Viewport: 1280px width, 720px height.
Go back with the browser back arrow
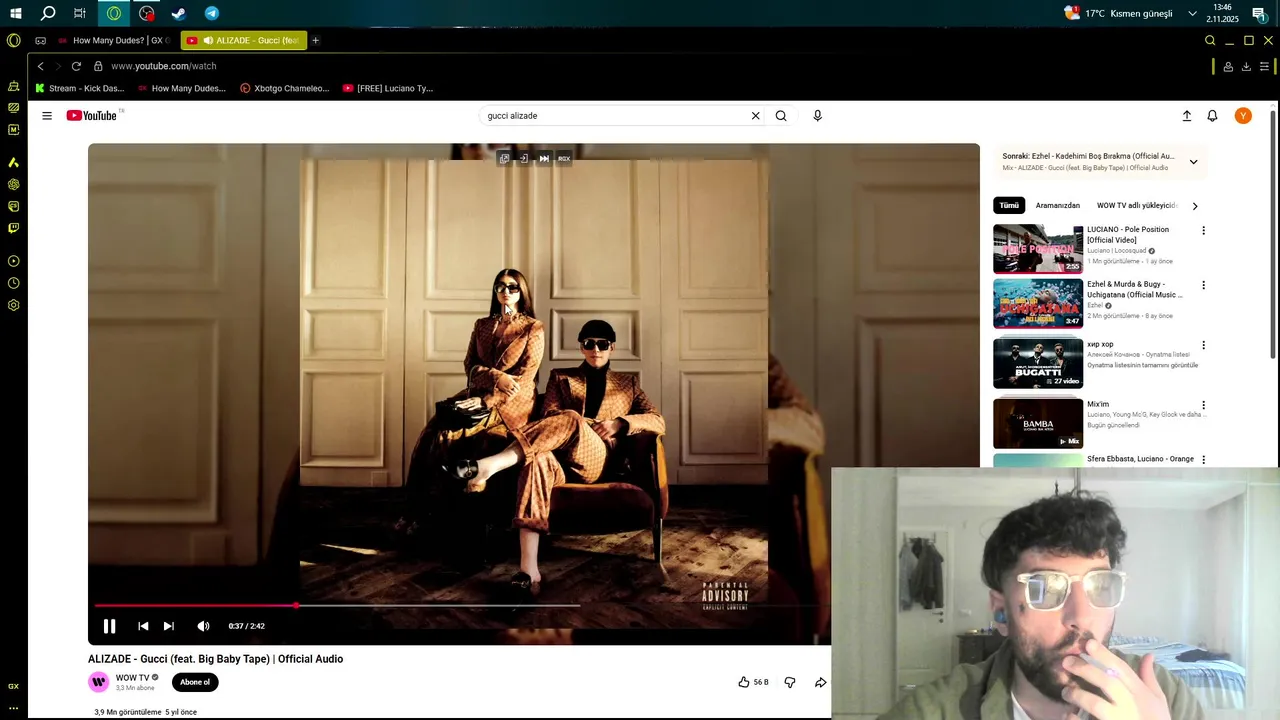point(40,66)
